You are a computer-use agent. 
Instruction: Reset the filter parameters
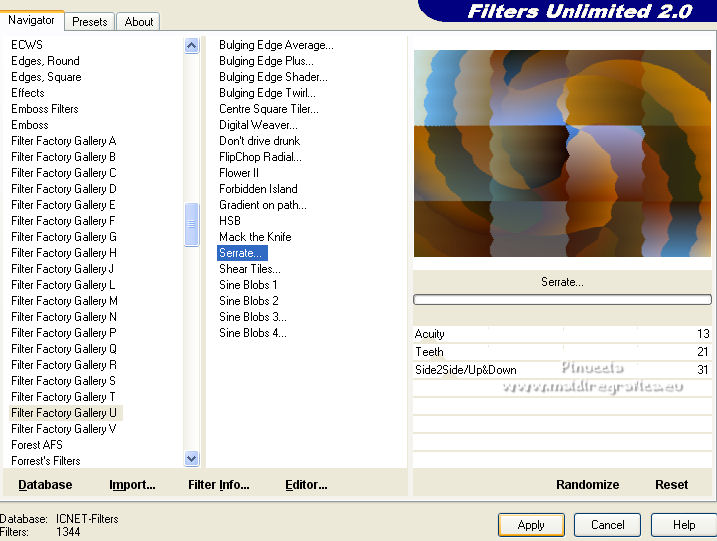pos(671,484)
